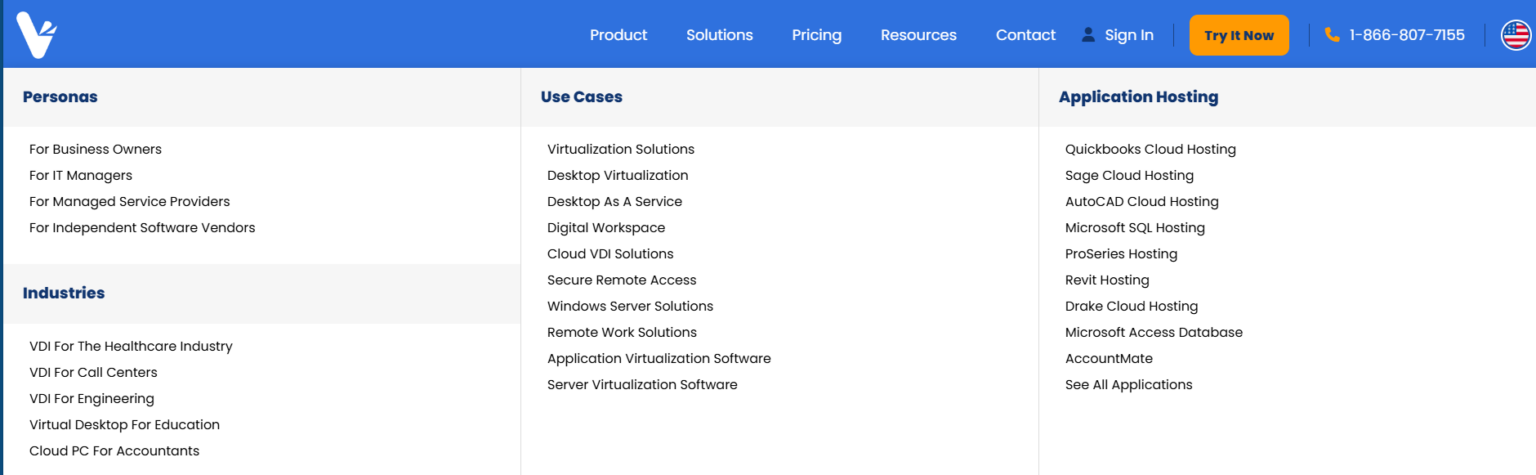Image resolution: width=1536 pixels, height=475 pixels.
Task: Click the Industries heading
Action: point(64,293)
